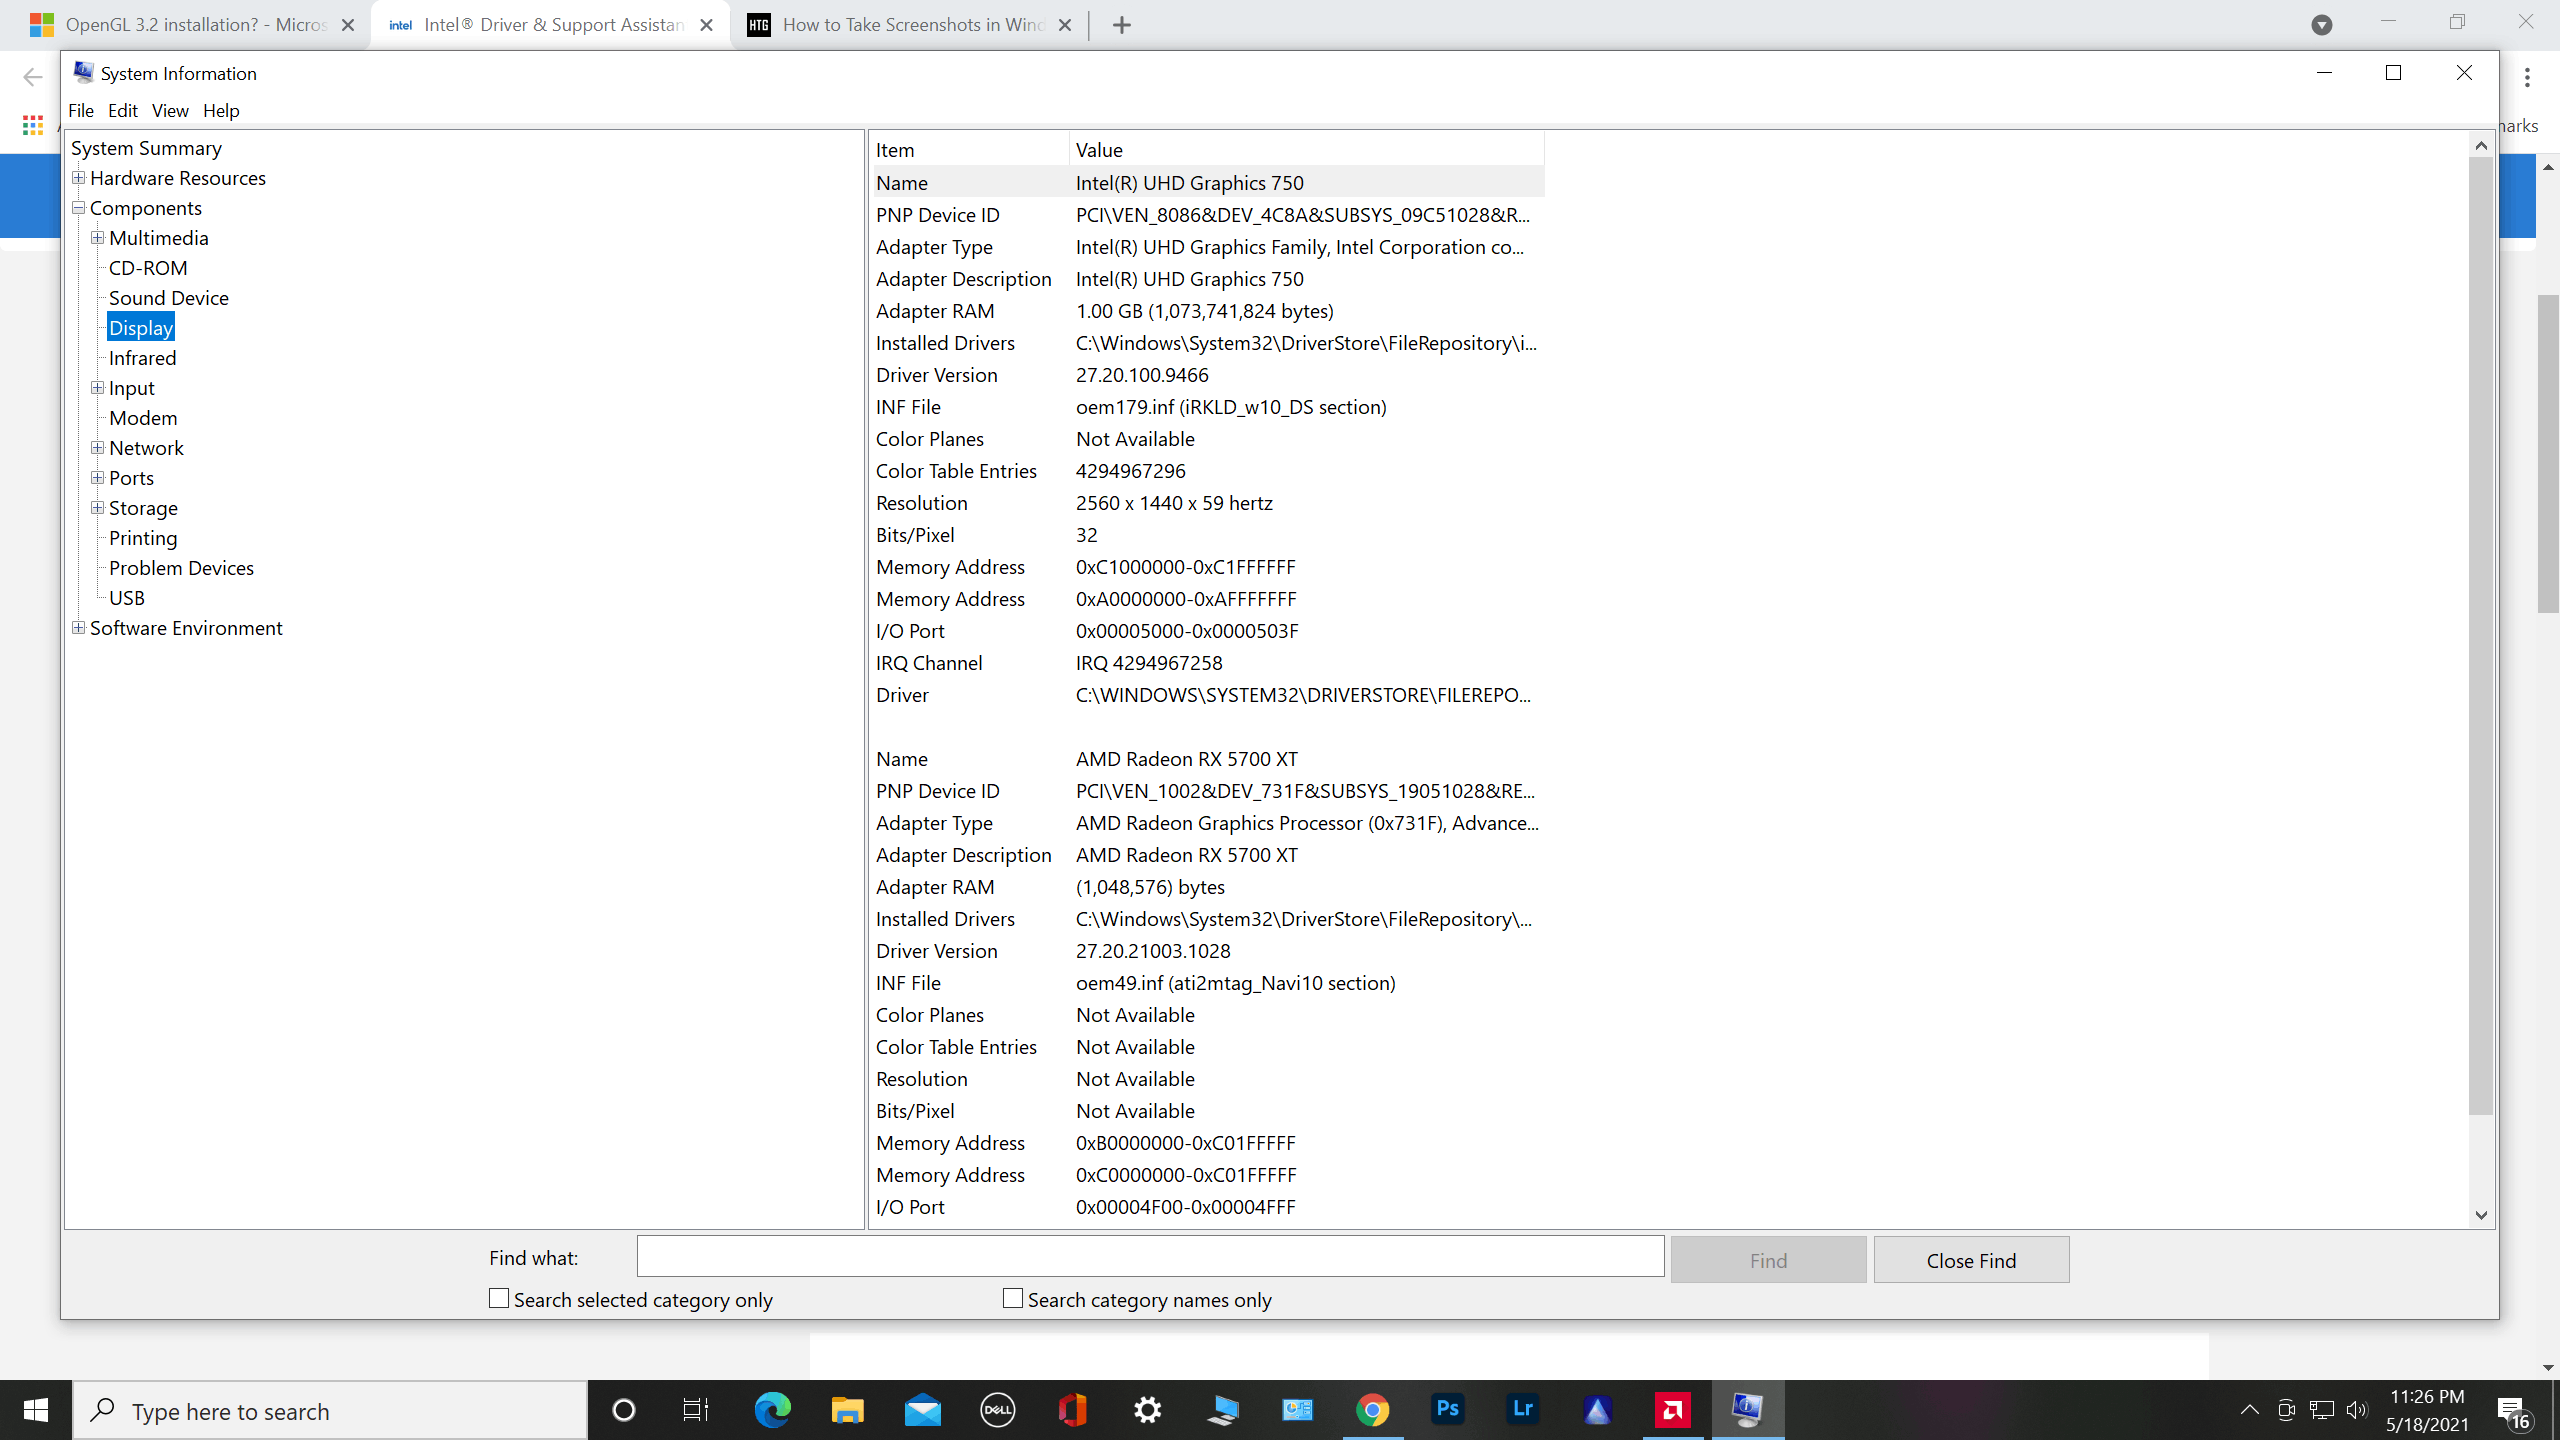
Task: Click the Help menu item
Action: (x=220, y=111)
